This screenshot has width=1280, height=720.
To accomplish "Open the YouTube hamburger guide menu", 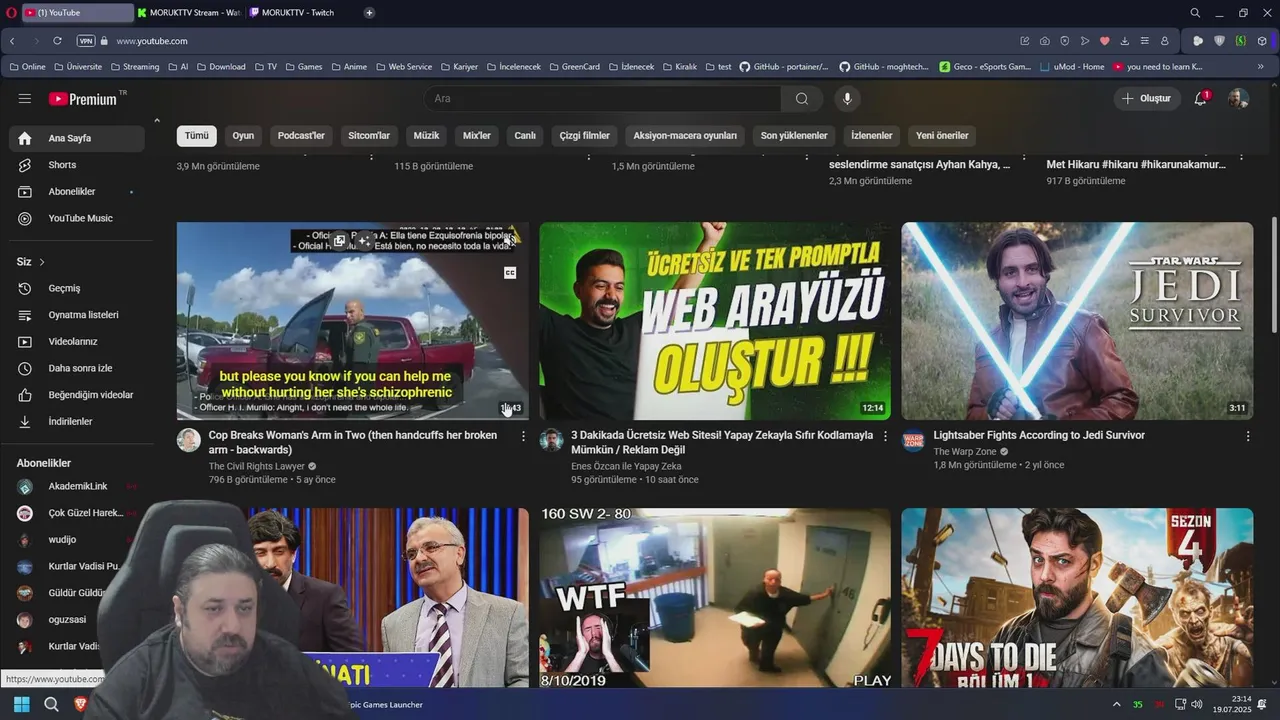I will (25, 99).
